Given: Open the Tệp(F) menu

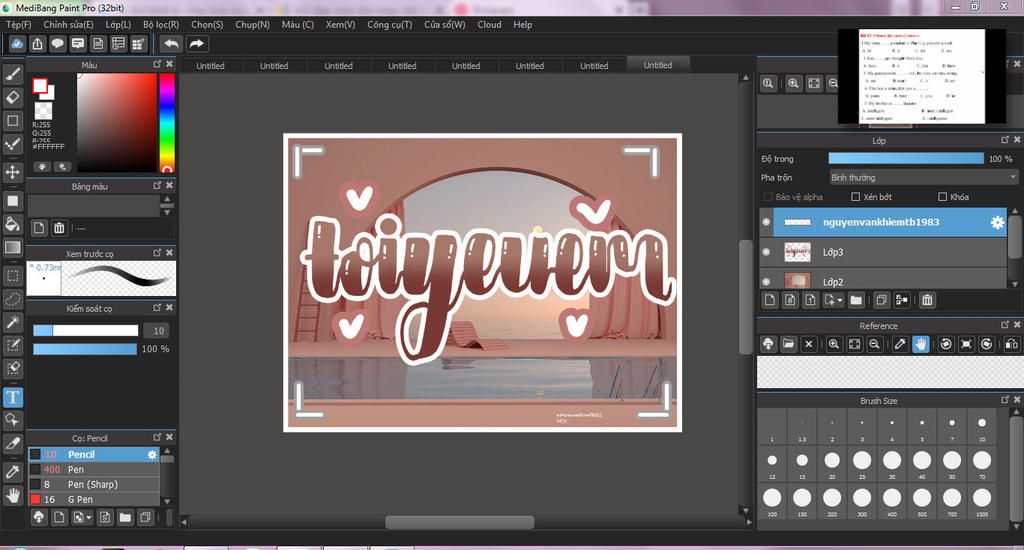Looking at the screenshot, I should pos(18,24).
